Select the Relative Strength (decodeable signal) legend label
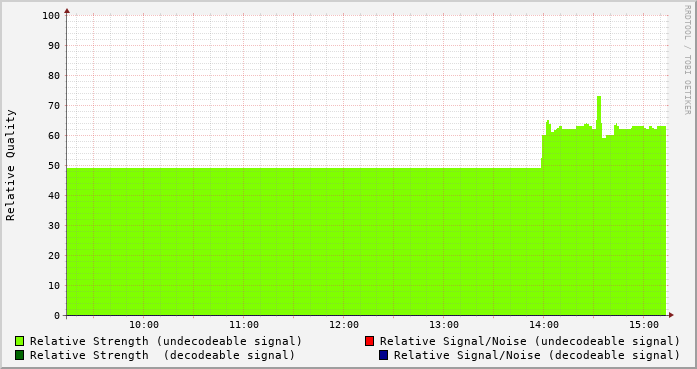697x369 pixels. (162, 355)
